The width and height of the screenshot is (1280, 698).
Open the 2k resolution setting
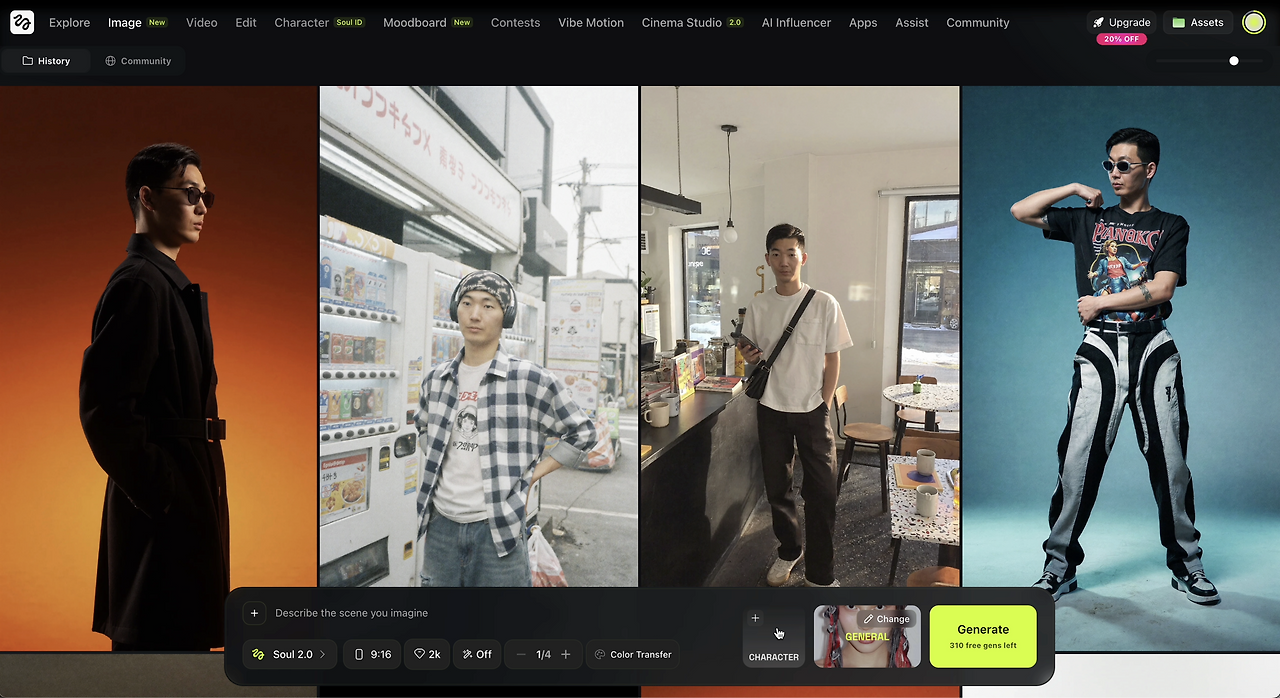(x=427, y=654)
